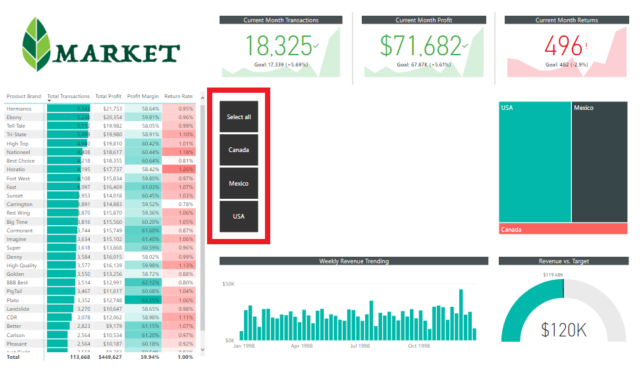Select the Tri-State brand row
The width and height of the screenshot is (640, 368).
[100, 134]
